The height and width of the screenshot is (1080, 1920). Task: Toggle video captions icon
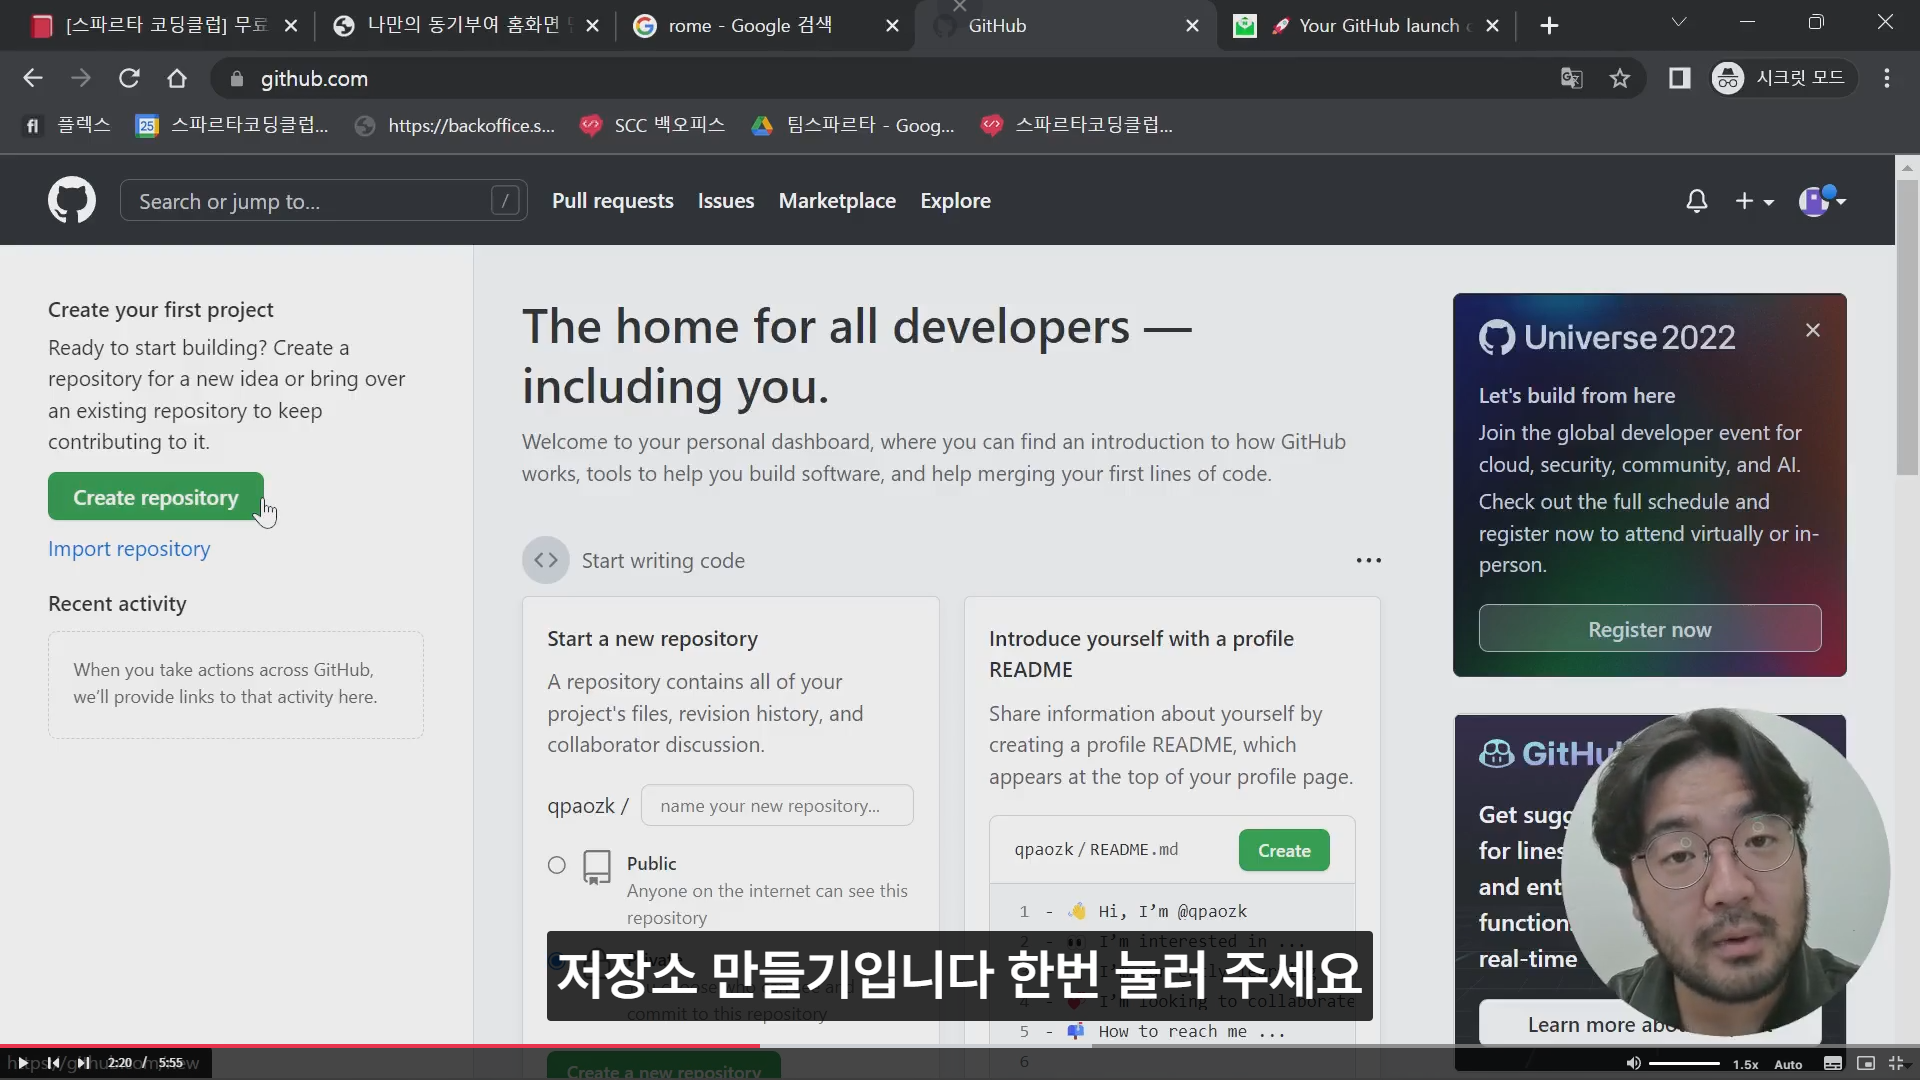[1833, 1063]
